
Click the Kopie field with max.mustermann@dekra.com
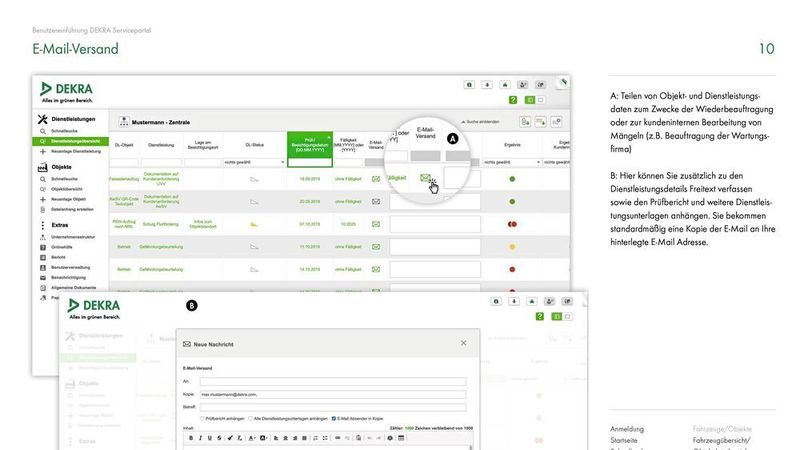coord(333,394)
